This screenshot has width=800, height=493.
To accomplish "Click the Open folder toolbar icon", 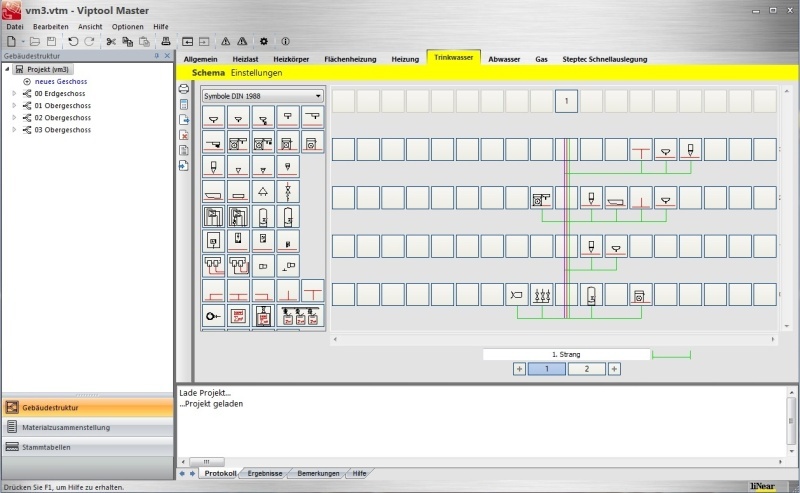I will [x=35, y=41].
